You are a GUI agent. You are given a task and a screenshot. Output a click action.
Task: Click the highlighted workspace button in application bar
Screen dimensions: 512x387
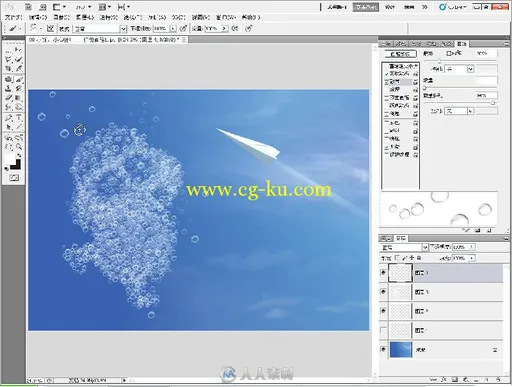click(x=366, y=7)
